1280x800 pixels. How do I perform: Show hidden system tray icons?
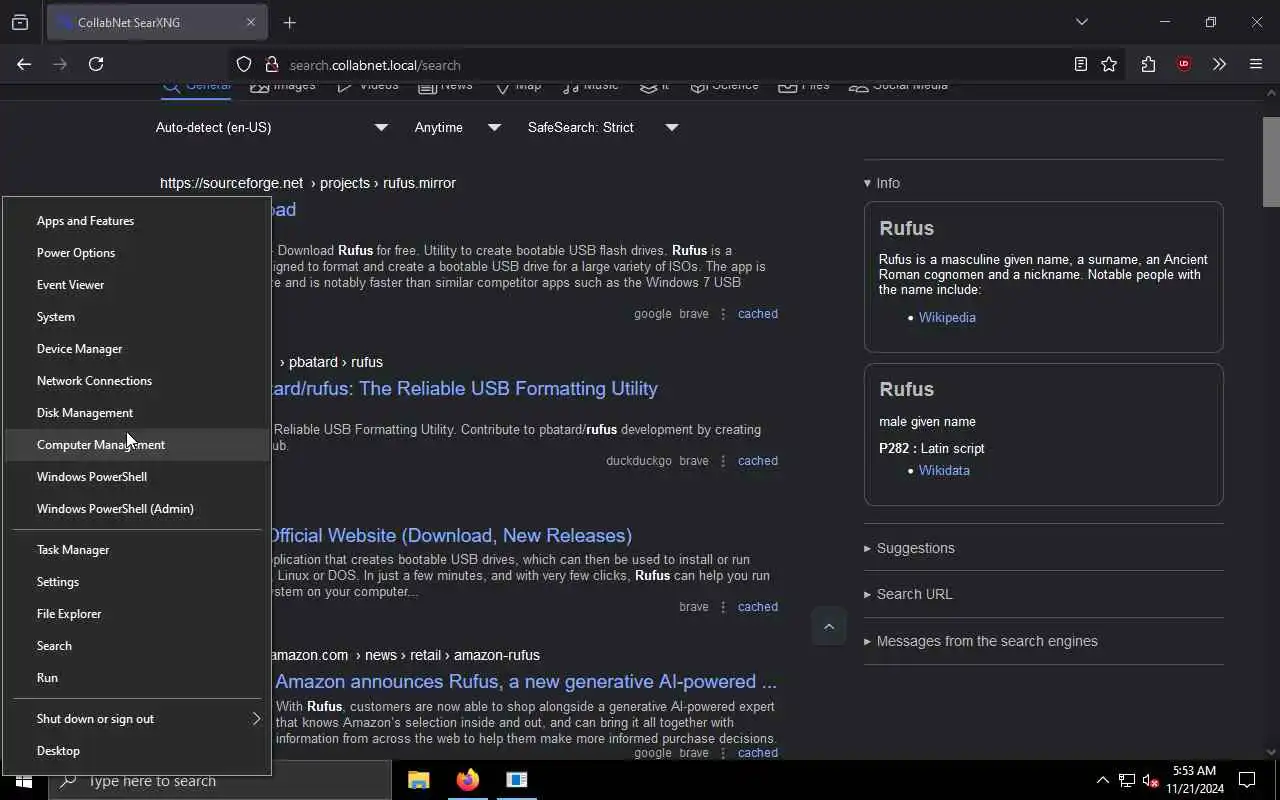[x=1102, y=781]
